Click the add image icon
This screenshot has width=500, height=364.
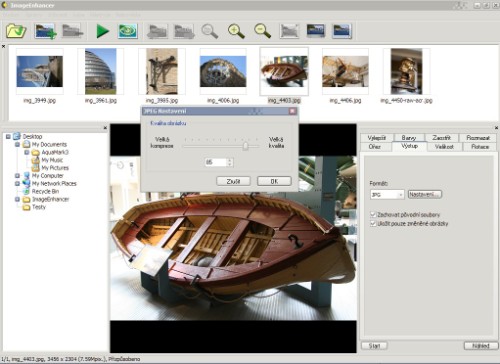click(x=45, y=31)
